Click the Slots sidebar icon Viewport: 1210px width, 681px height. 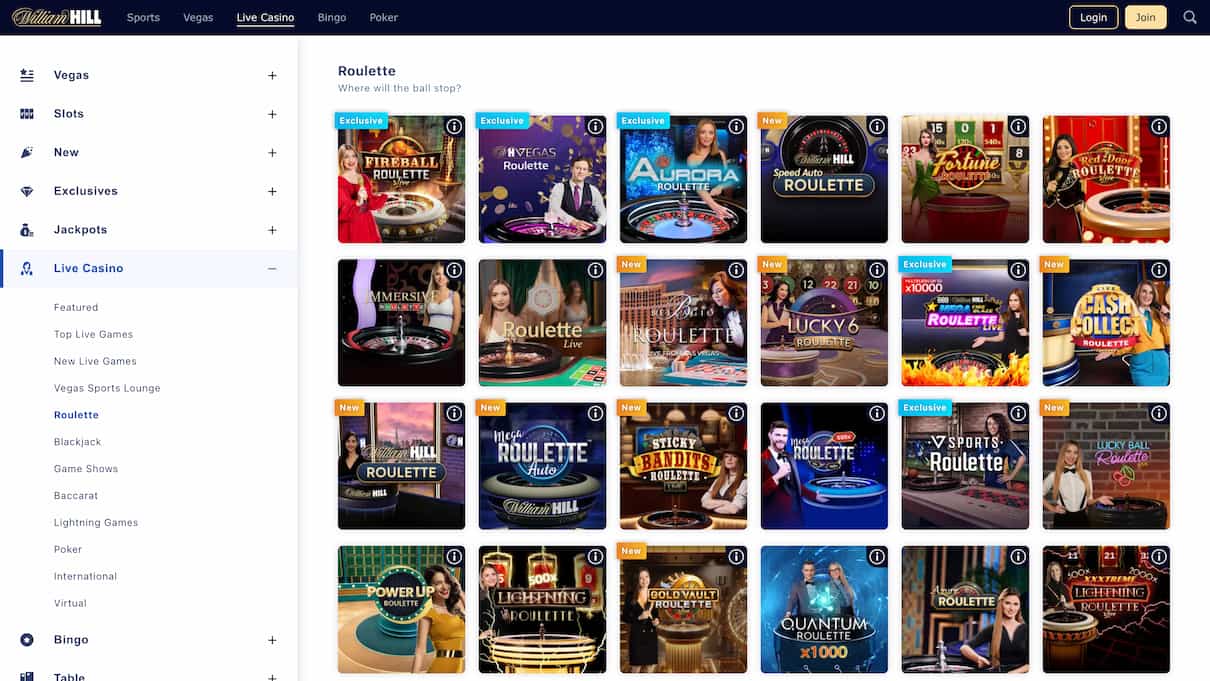tap(27, 114)
